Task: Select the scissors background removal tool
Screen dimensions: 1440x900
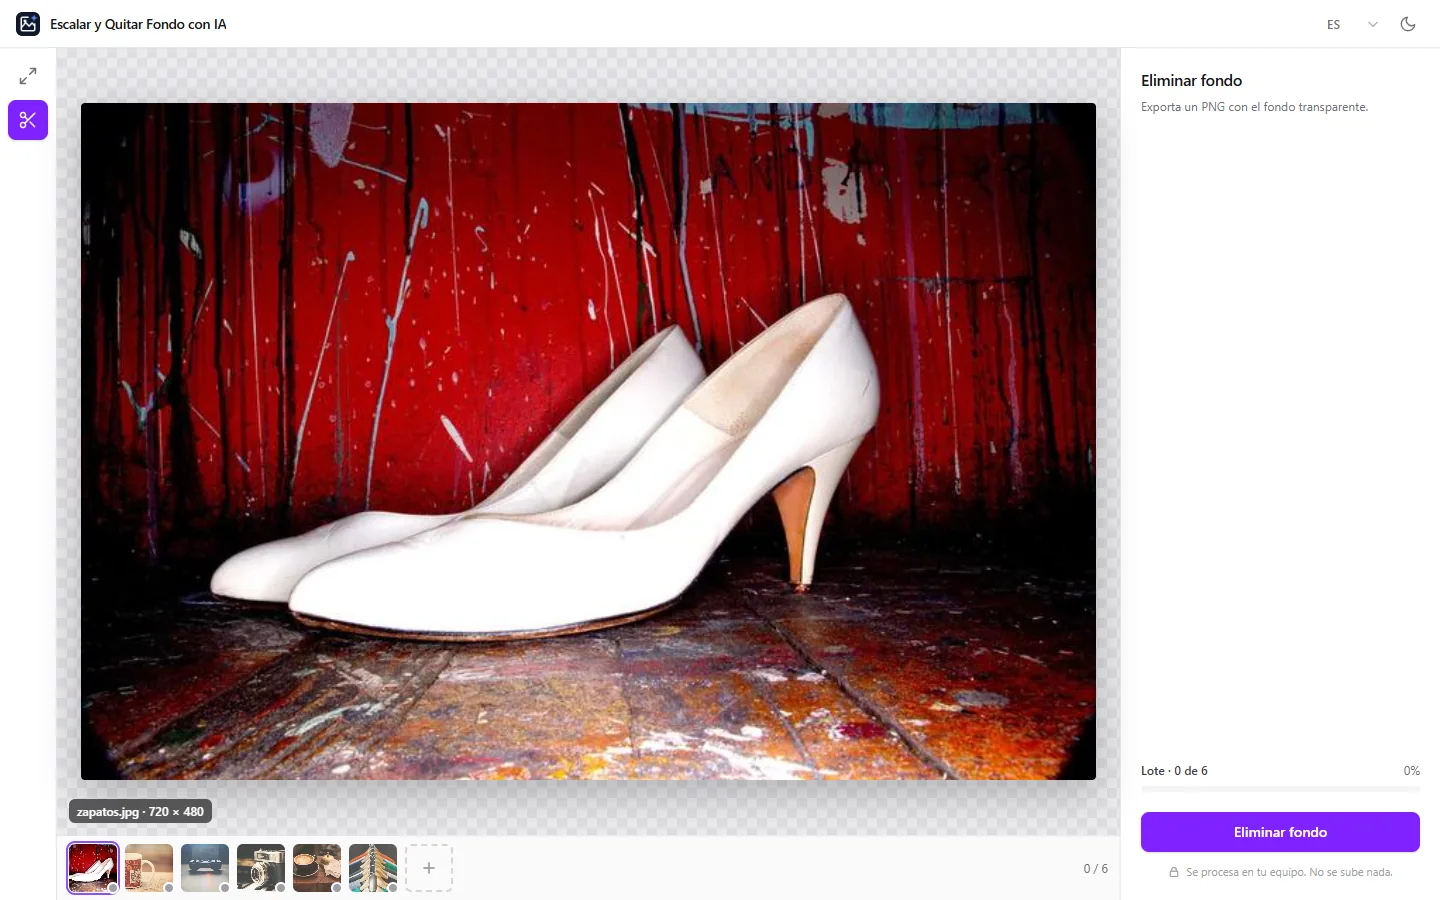Action: [x=28, y=120]
